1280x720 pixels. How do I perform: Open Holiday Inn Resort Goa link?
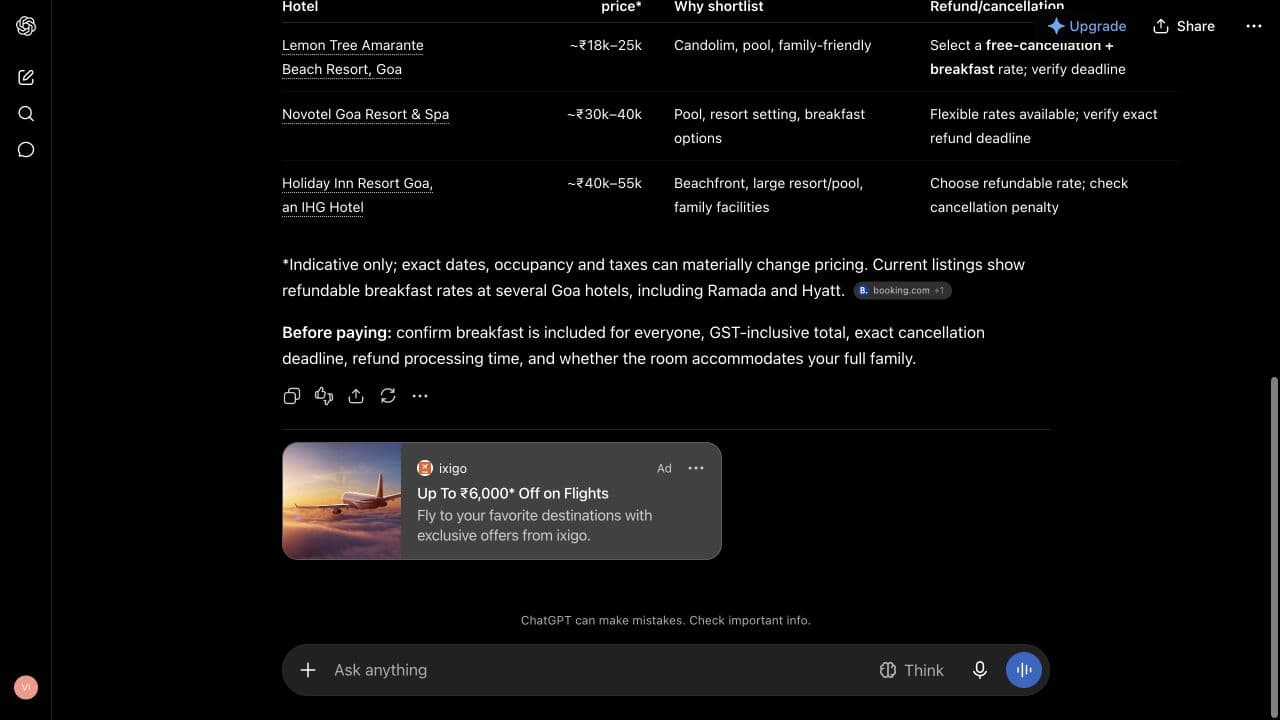(357, 195)
